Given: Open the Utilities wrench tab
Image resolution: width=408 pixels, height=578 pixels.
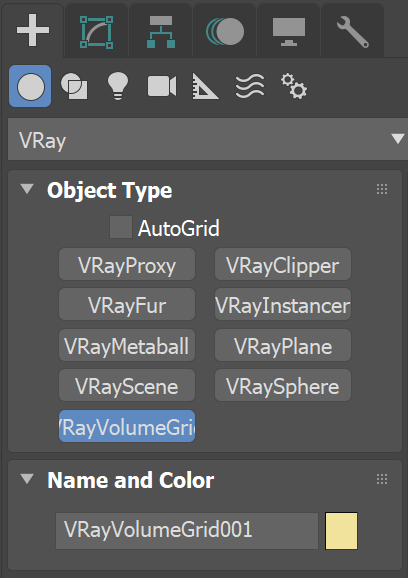Looking at the screenshot, I should (x=353, y=32).
